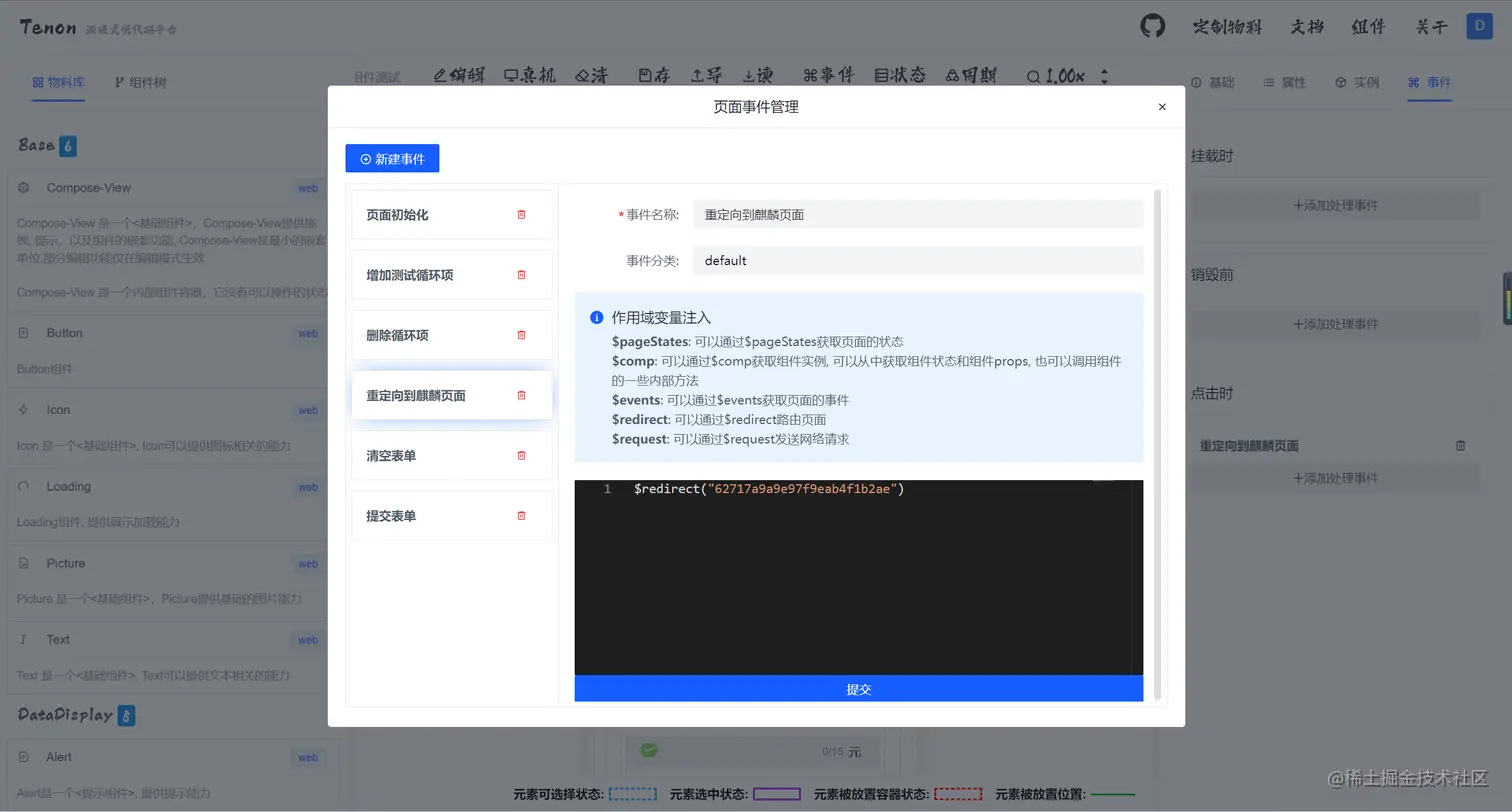Delete the 提交表单 event
This screenshot has height=812, width=1512.
coord(521,515)
